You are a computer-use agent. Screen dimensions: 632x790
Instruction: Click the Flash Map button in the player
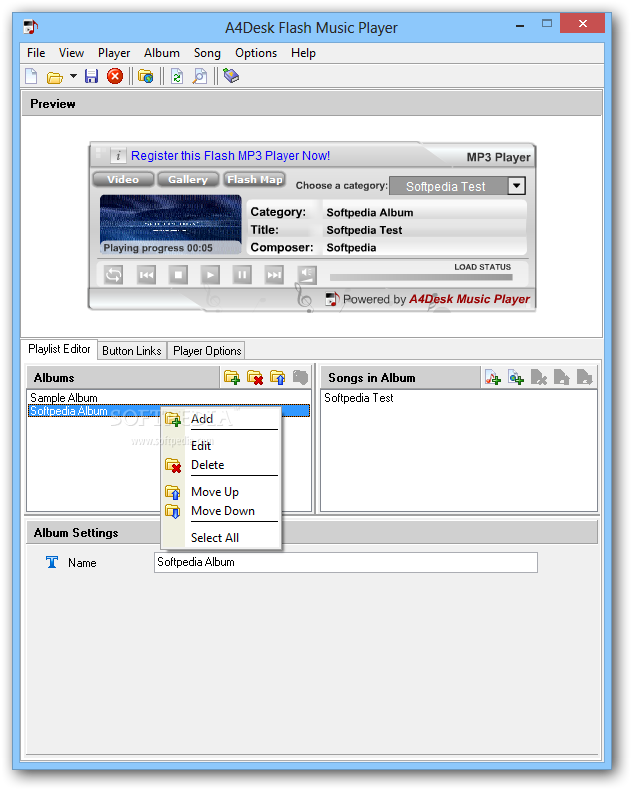pos(255,179)
